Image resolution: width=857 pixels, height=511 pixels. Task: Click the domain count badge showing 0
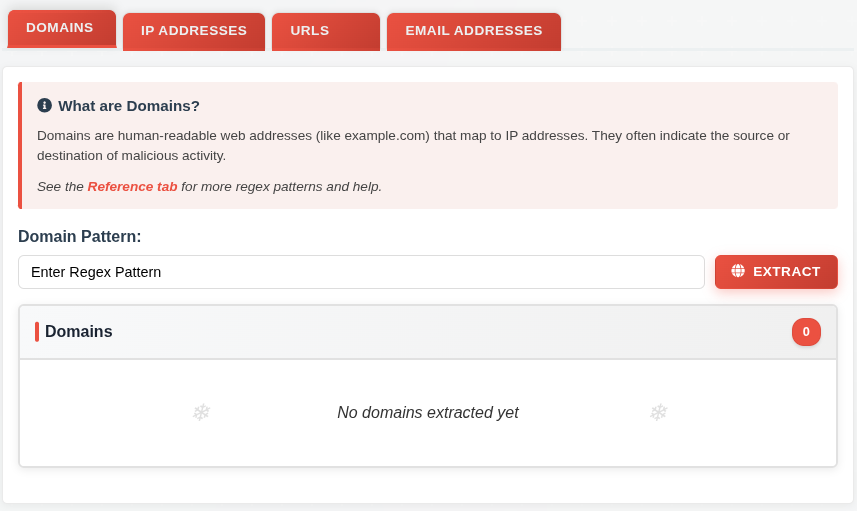806,332
